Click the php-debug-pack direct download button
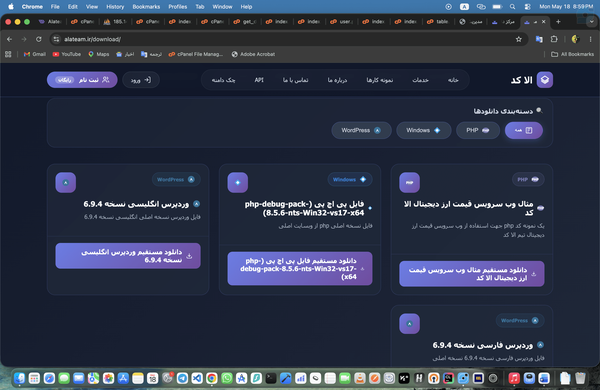600x390 pixels. pyautogui.click(x=300, y=268)
